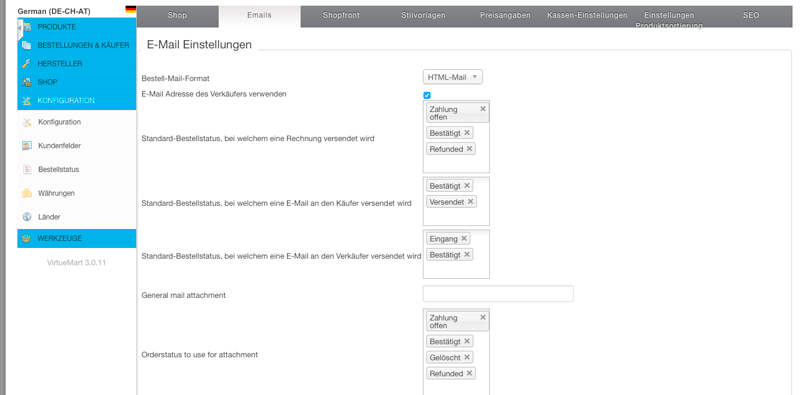Image resolution: width=800 pixels, height=395 pixels.
Task: Toggle E-Mail Adresse des Verkäufers verwenden checkbox
Action: (x=427, y=95)
